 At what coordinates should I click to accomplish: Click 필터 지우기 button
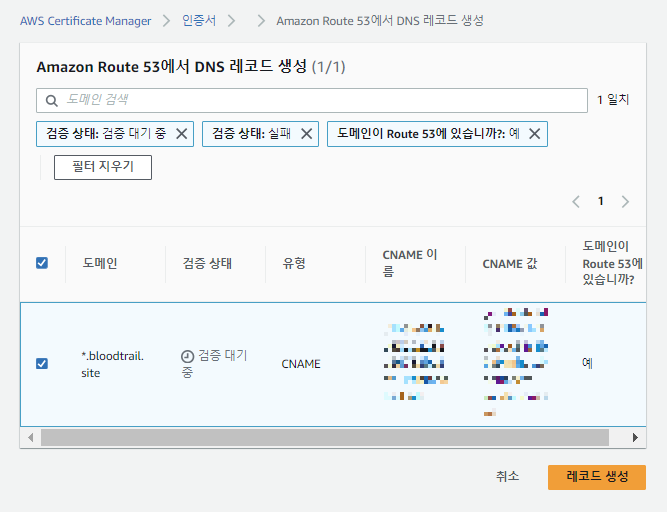pos(103,167)
